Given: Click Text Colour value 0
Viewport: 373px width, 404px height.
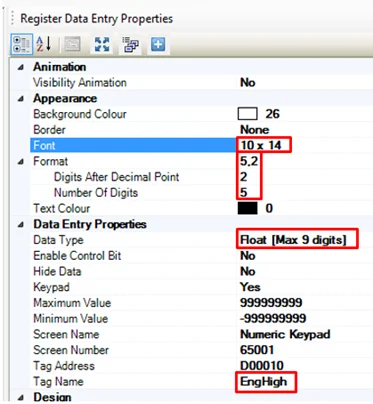Looking at the screenshot, I should click(x=269, y=209).
